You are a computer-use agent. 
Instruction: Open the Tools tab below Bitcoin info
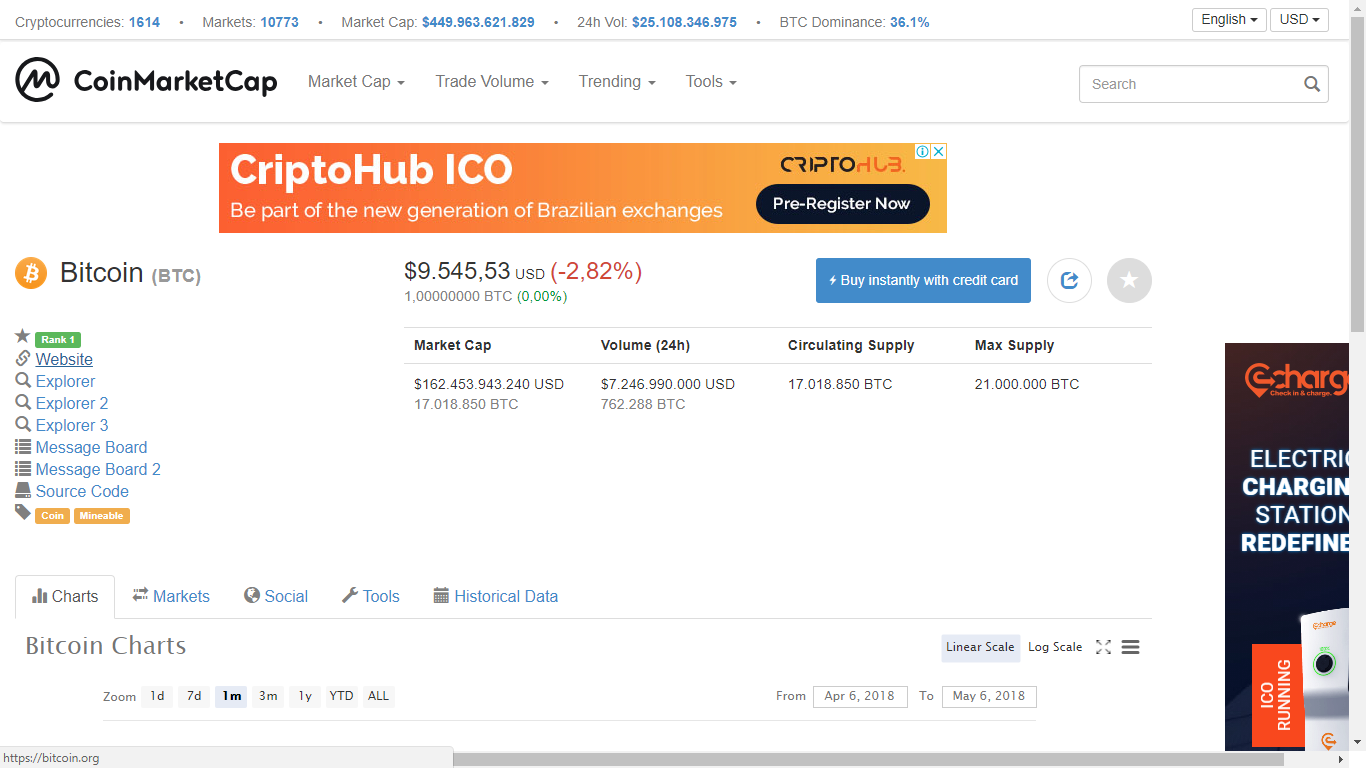(x=371, y=597)
